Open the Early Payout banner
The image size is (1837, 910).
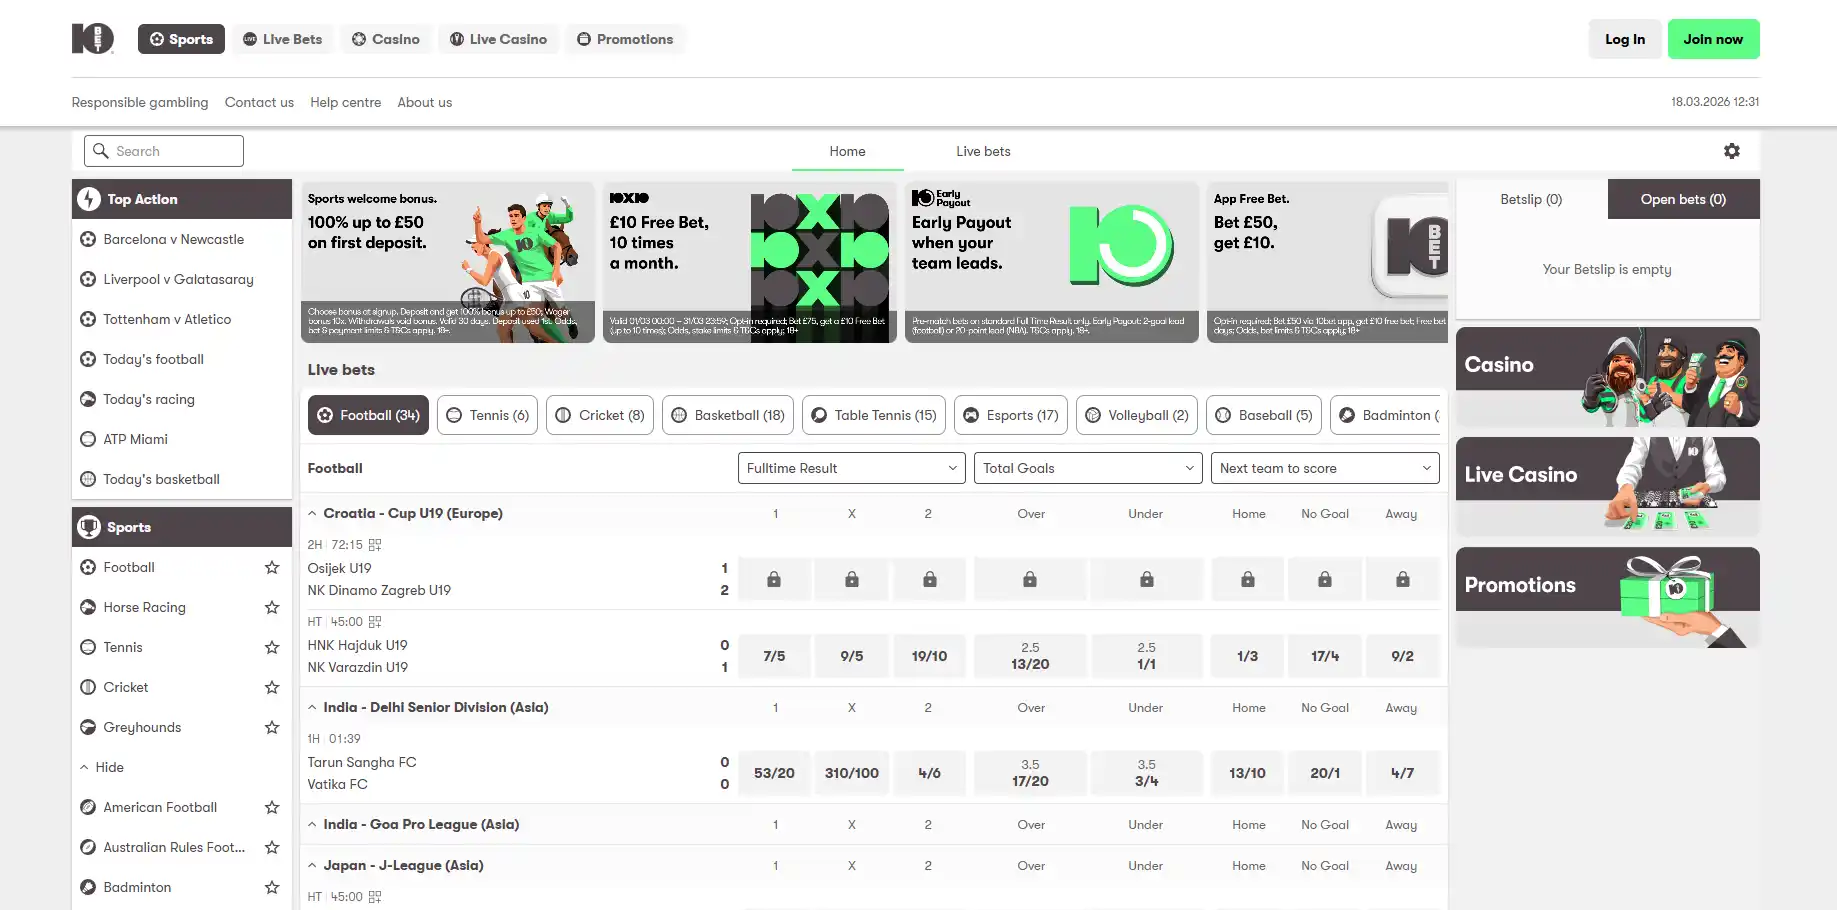pos(1052,262)
